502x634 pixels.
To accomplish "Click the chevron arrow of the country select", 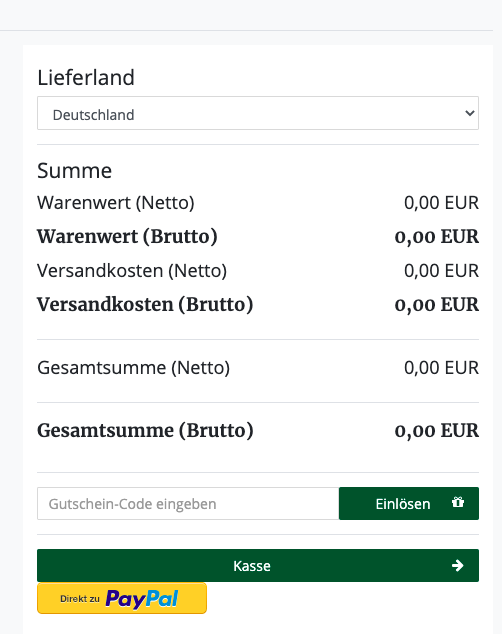I will pos(469,113).
